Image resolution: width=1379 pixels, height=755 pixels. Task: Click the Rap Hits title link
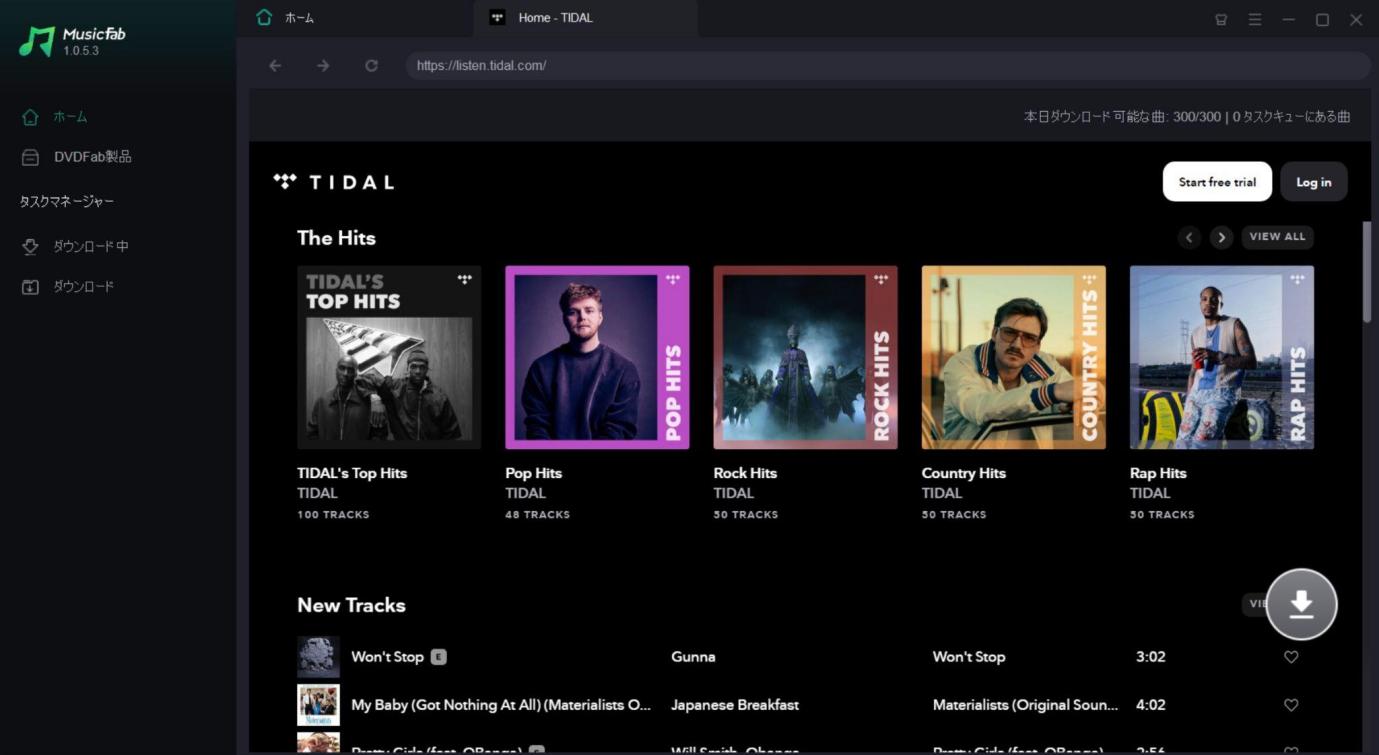pyautogui.click(x=1158, y=473)
